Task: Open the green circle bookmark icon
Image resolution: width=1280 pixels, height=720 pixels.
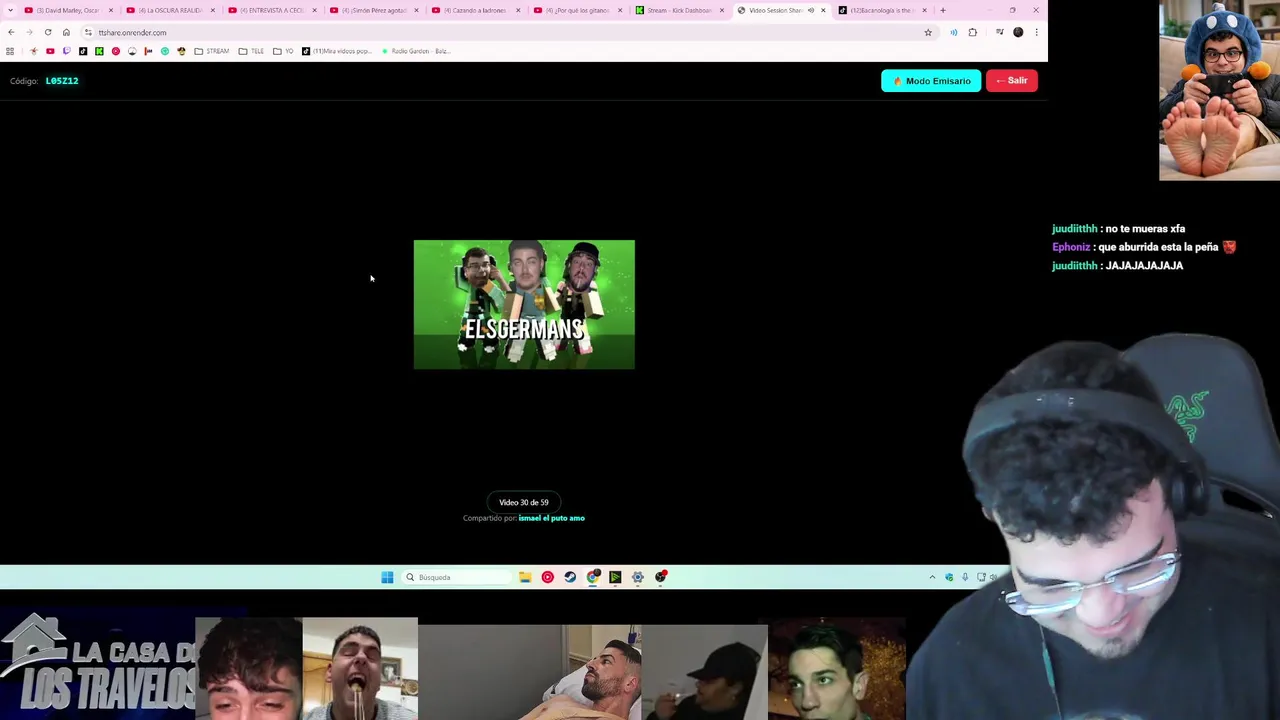Action: [x=165, y=51]
